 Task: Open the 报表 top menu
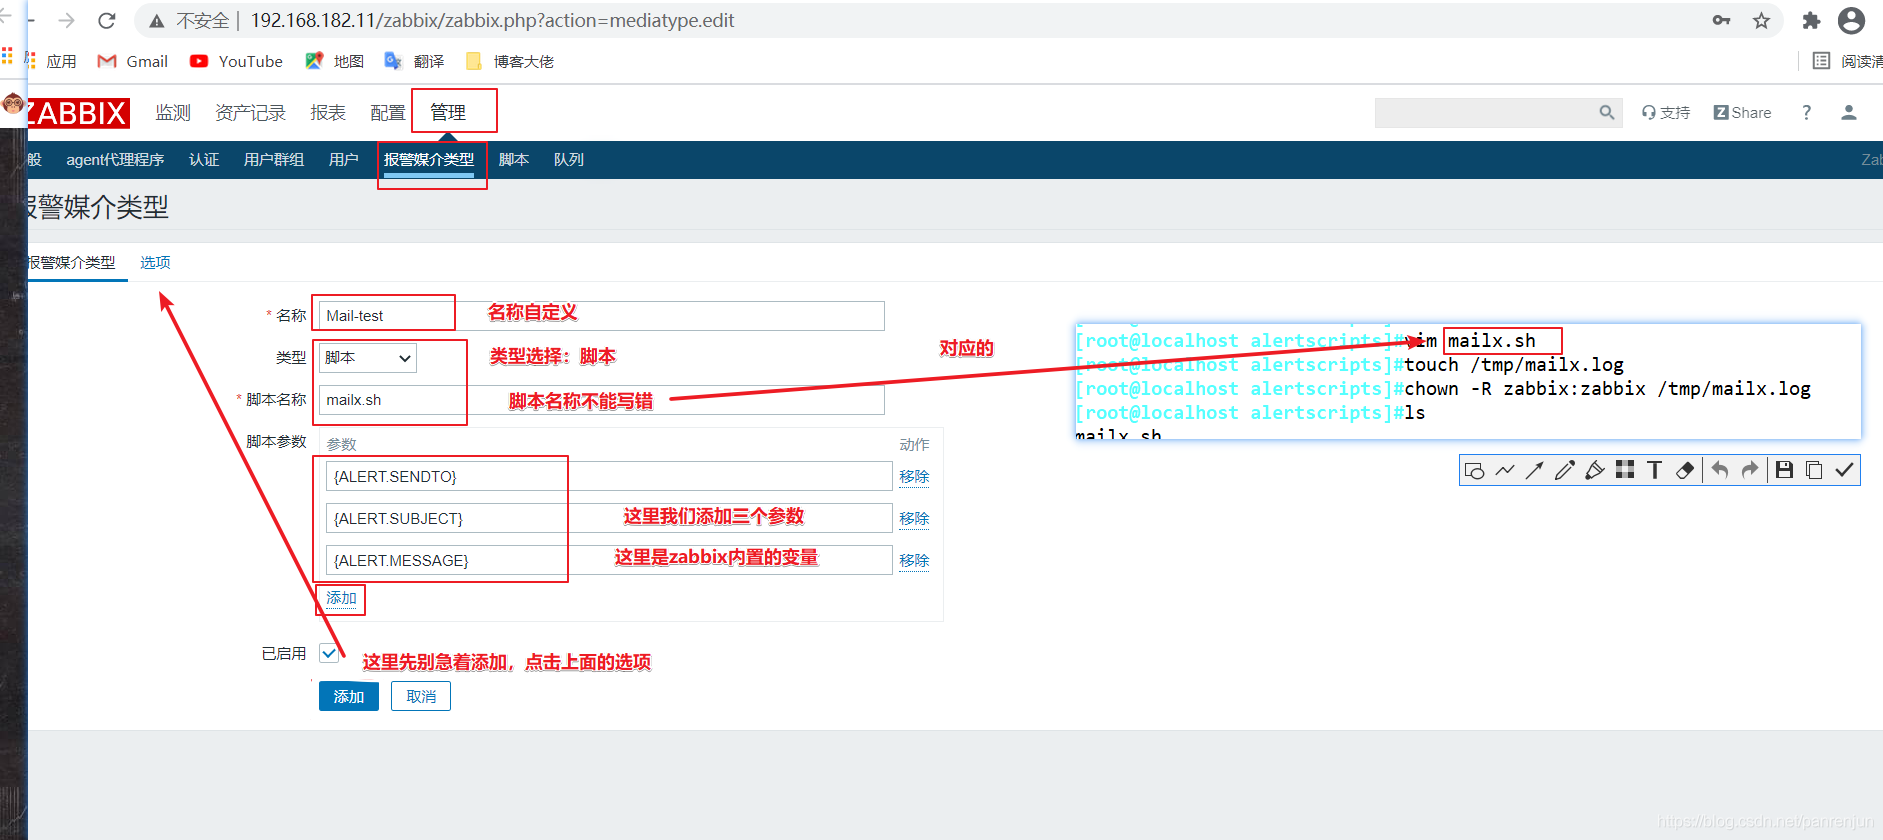click(x=328, y=113)
